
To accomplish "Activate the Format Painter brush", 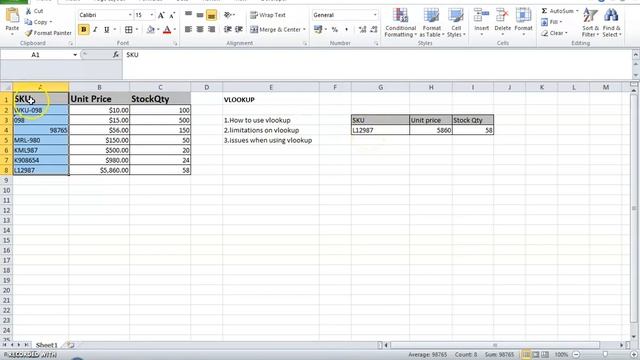I will tap(48, 33).
